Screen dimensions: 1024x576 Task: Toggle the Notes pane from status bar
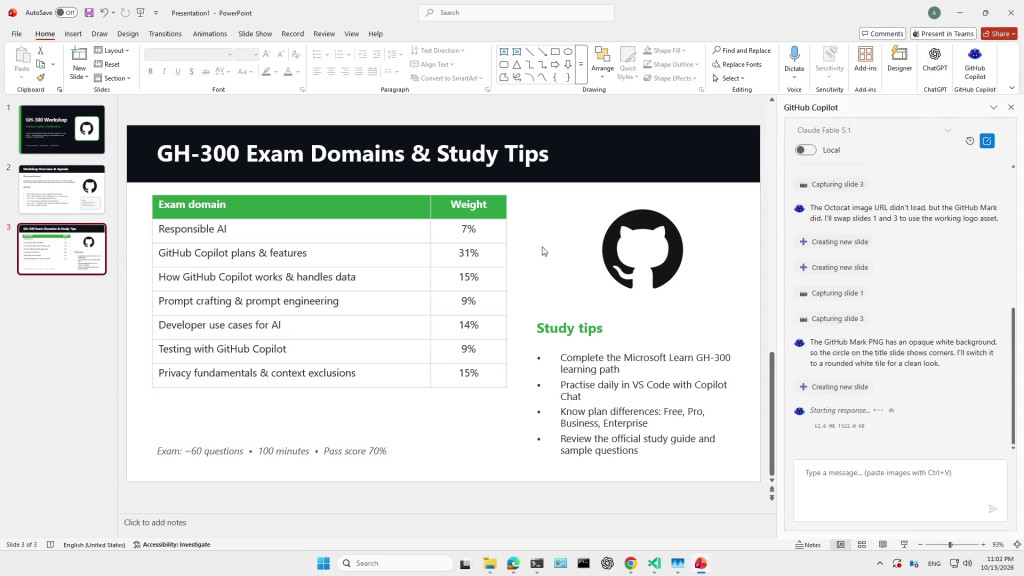tap(808, 544)
